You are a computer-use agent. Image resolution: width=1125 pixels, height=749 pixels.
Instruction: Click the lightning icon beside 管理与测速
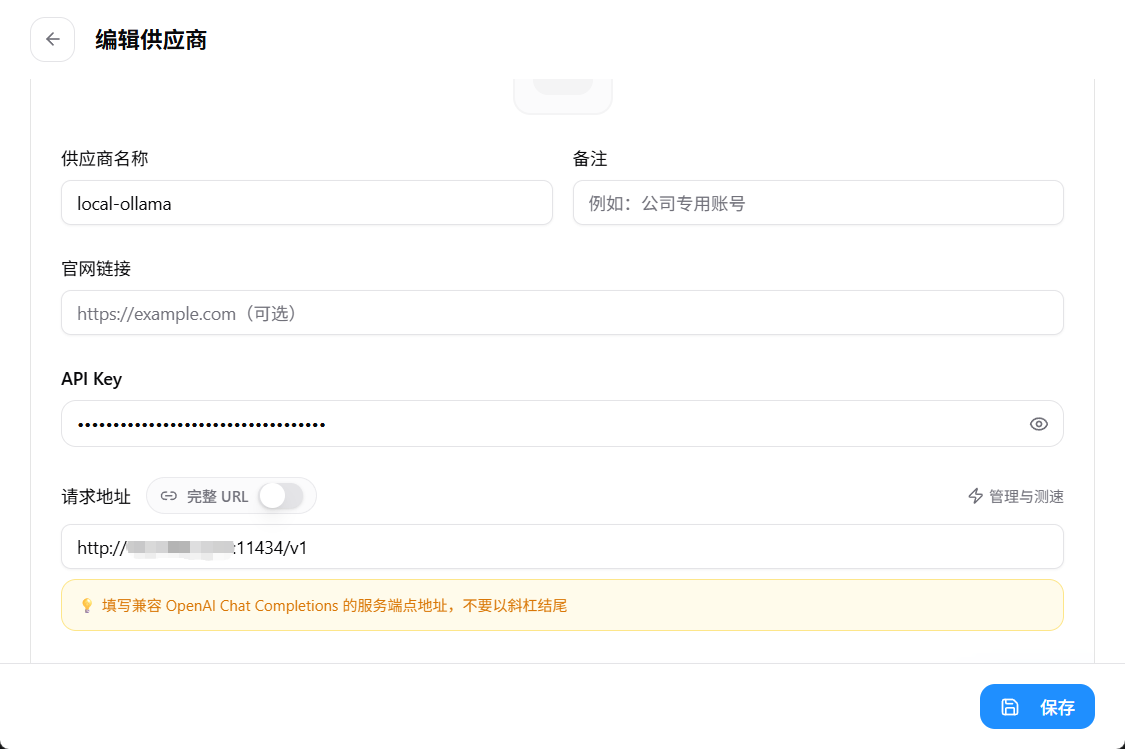point(975,496)
